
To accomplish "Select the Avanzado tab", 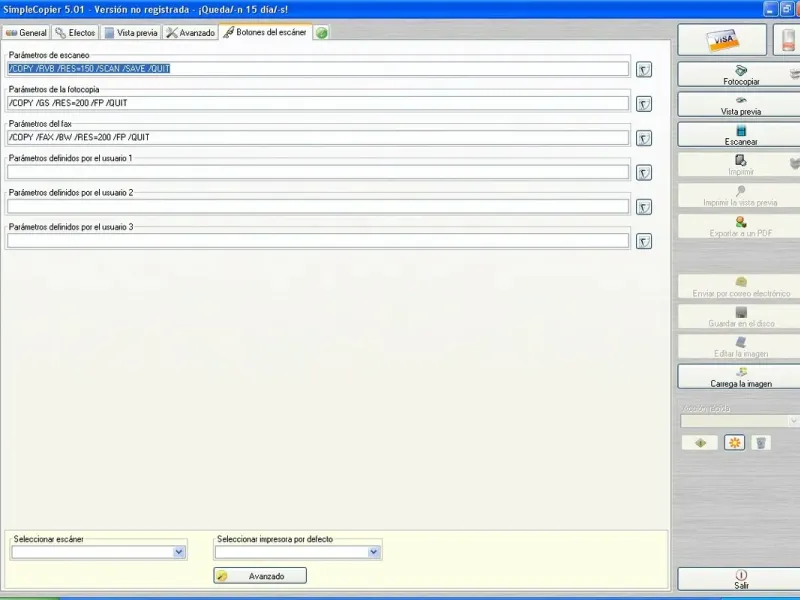I will pyautogui.click(x=191, y=33).
